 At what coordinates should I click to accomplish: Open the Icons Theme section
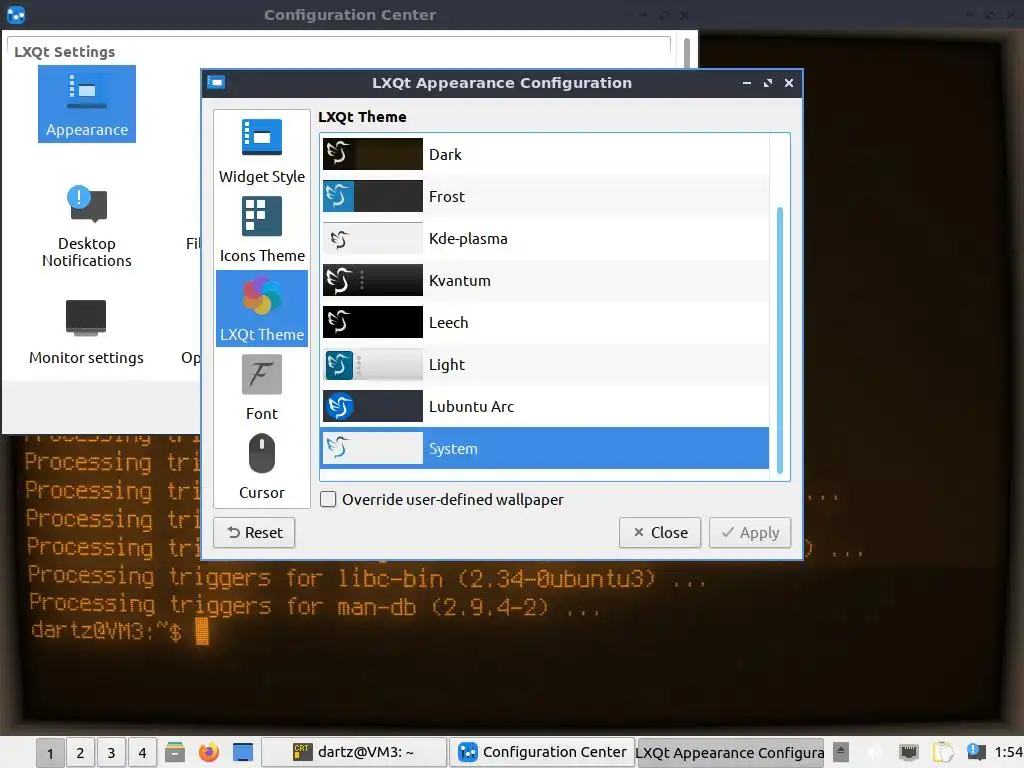pyautogui.click(x=262, y=230)
